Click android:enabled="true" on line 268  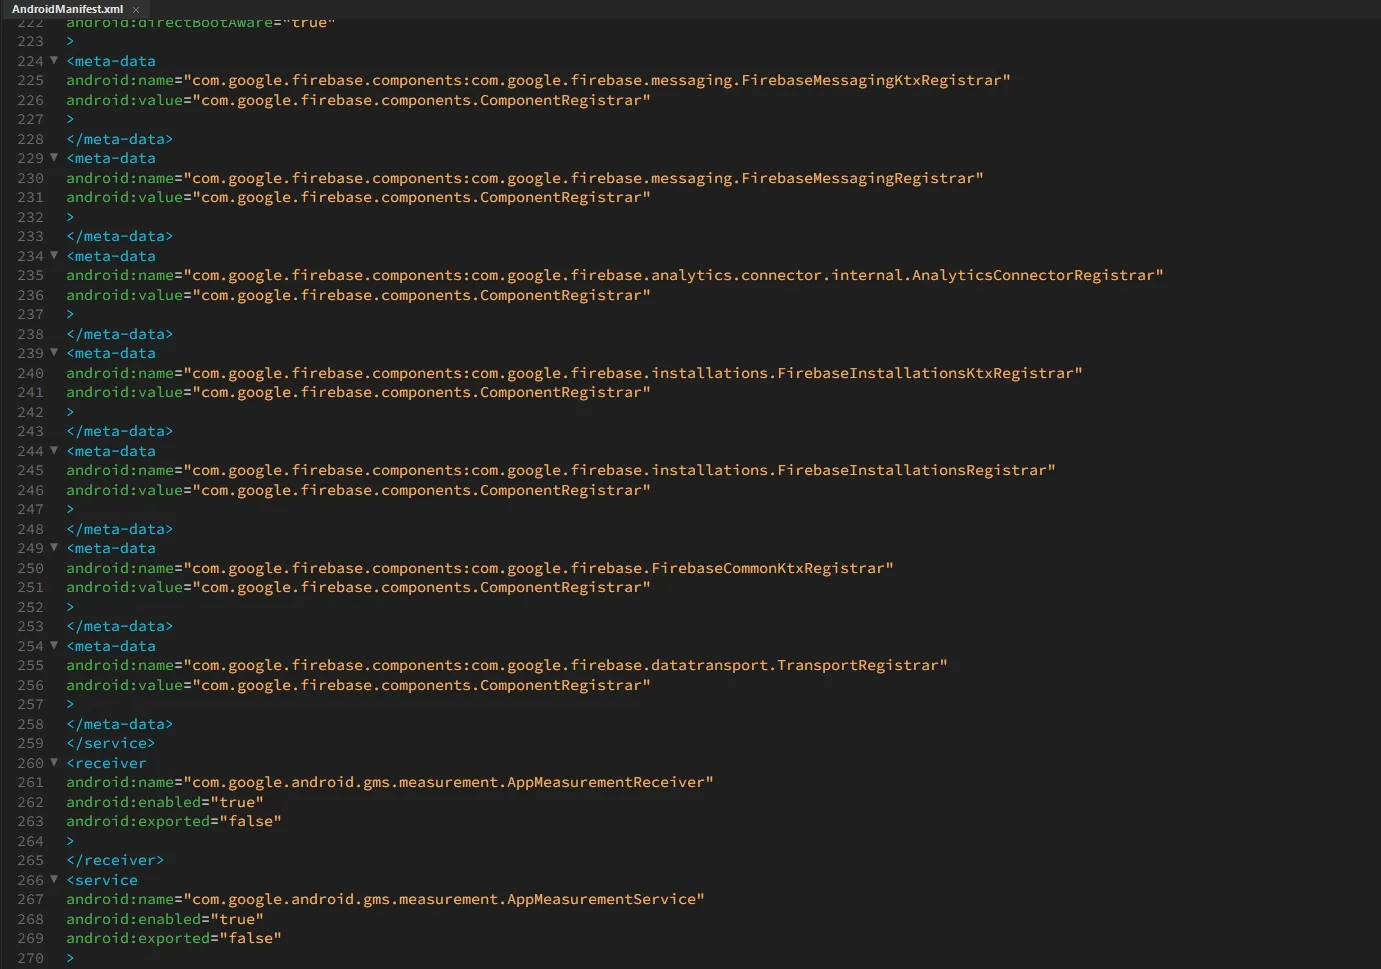coord(165,919)
